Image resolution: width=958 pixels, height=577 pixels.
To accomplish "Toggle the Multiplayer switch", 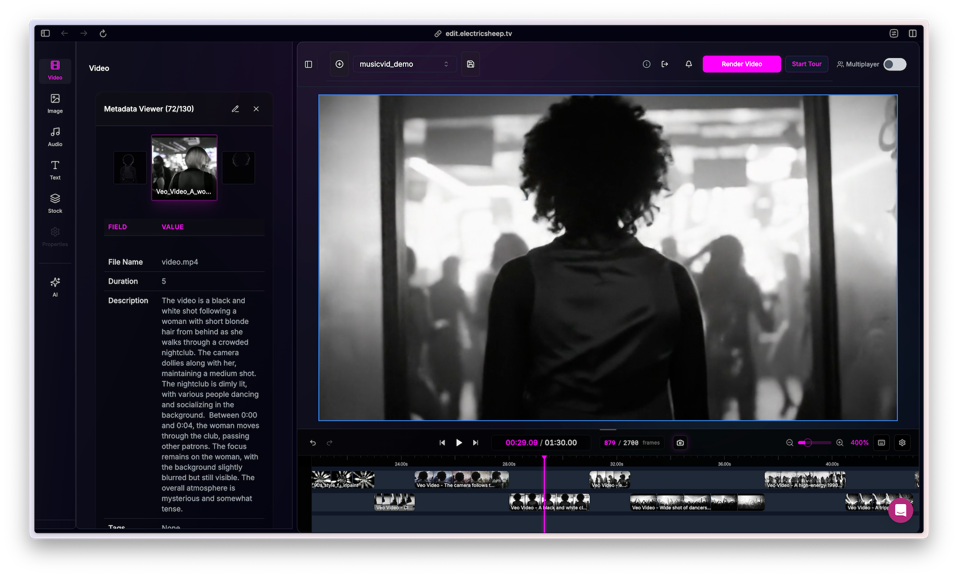I will [x=894, y=64].
